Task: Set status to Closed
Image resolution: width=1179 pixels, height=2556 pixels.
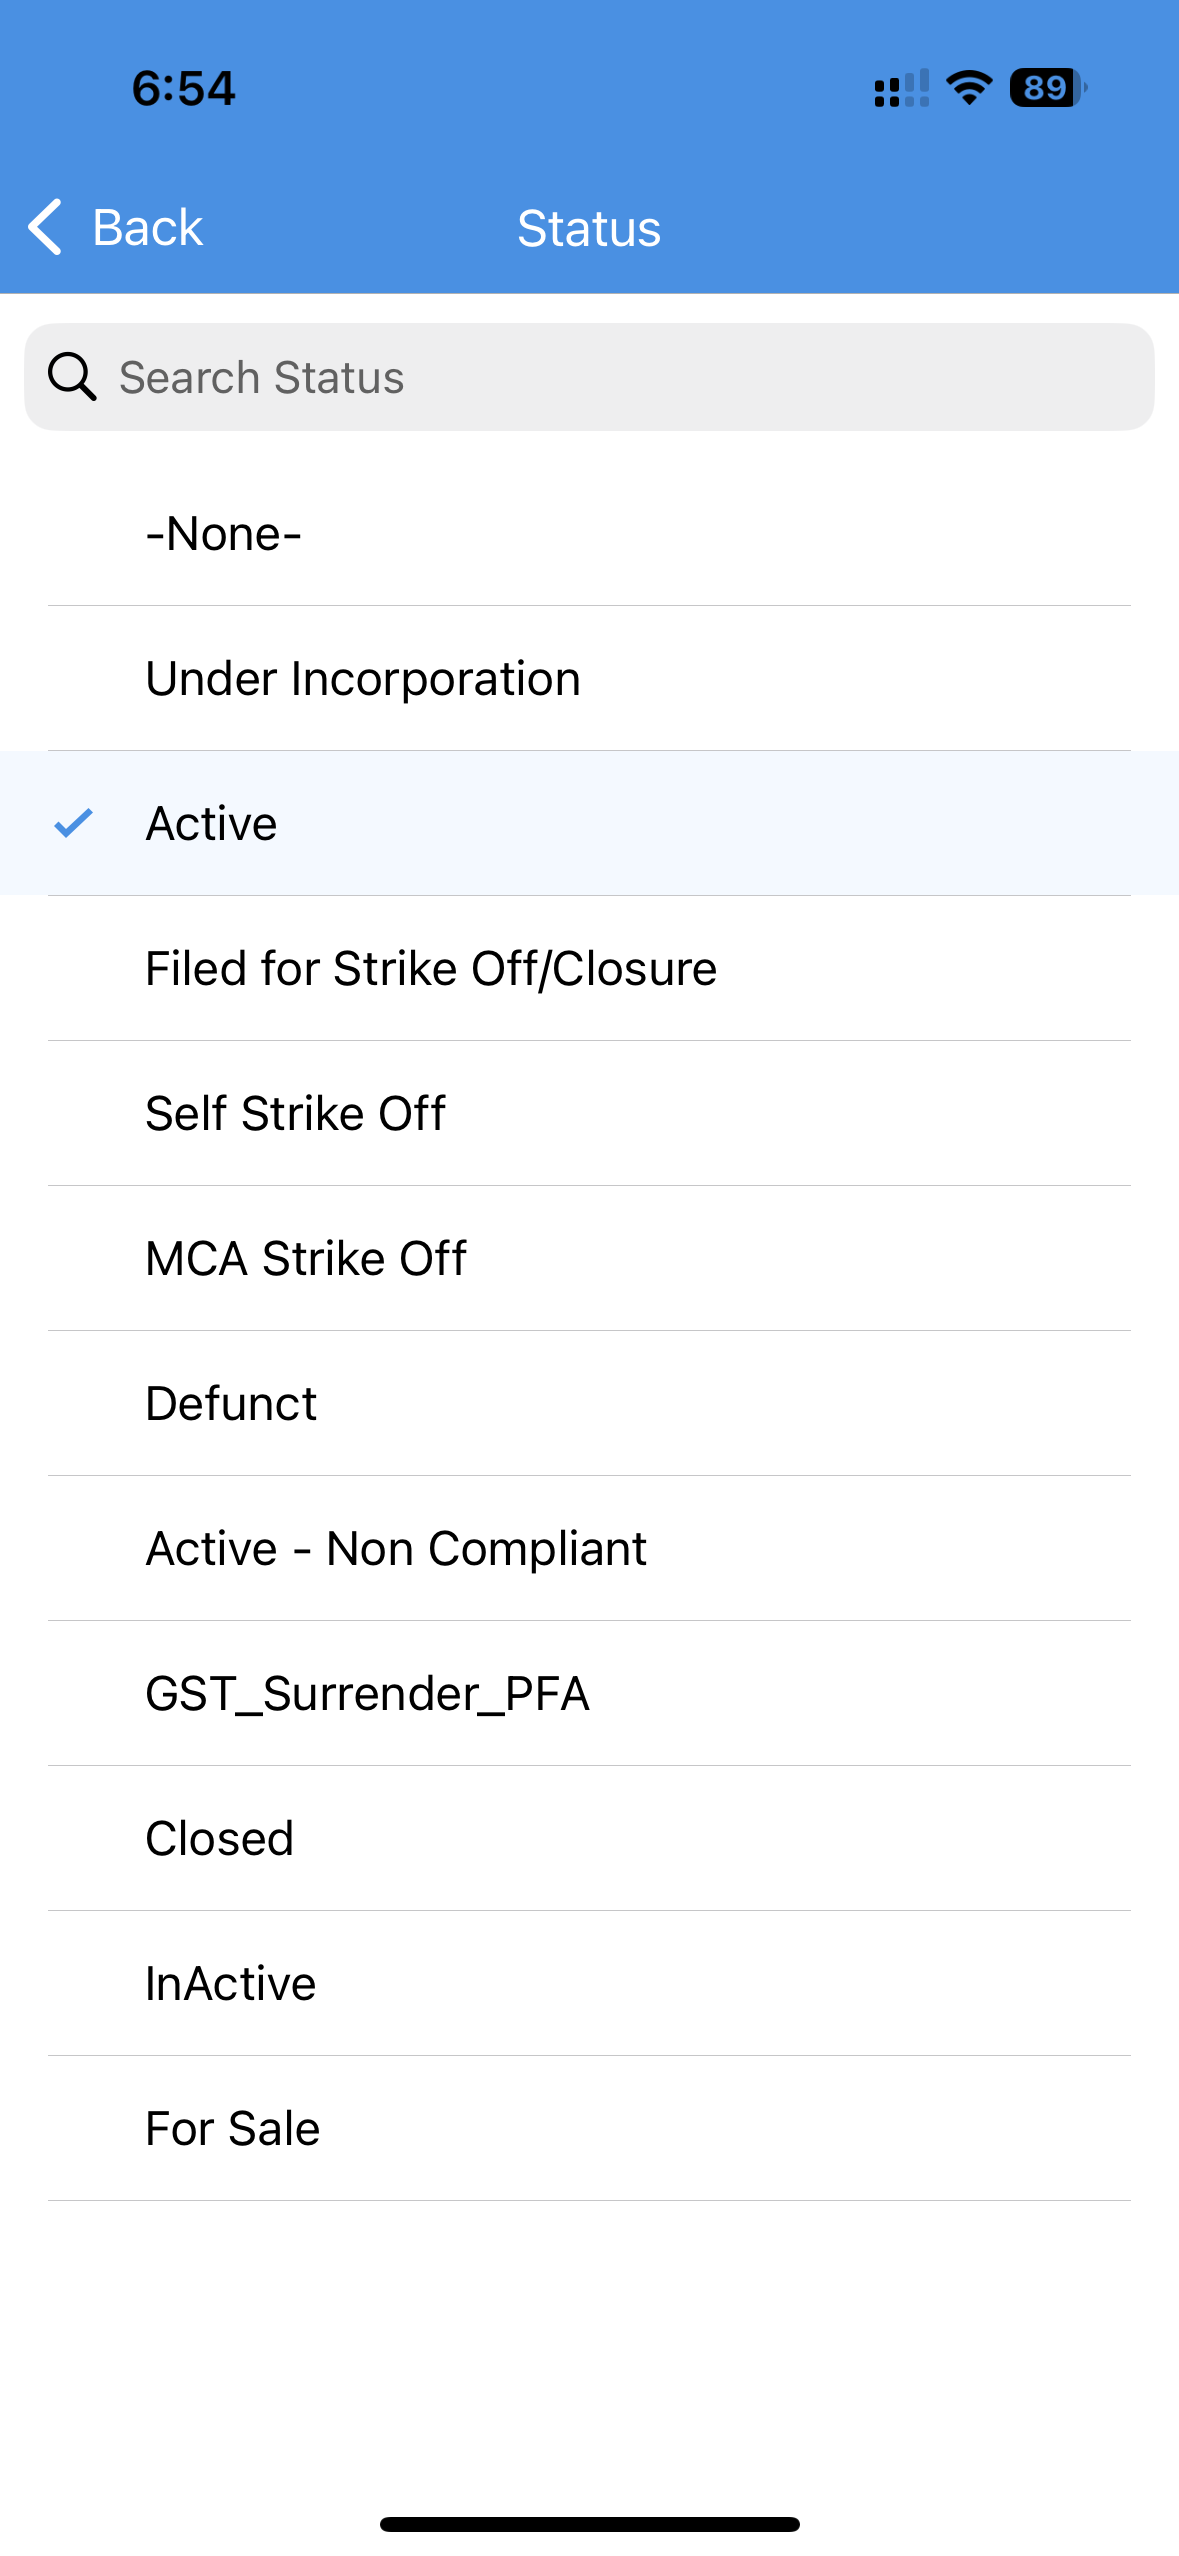Action: point(589,1838)
